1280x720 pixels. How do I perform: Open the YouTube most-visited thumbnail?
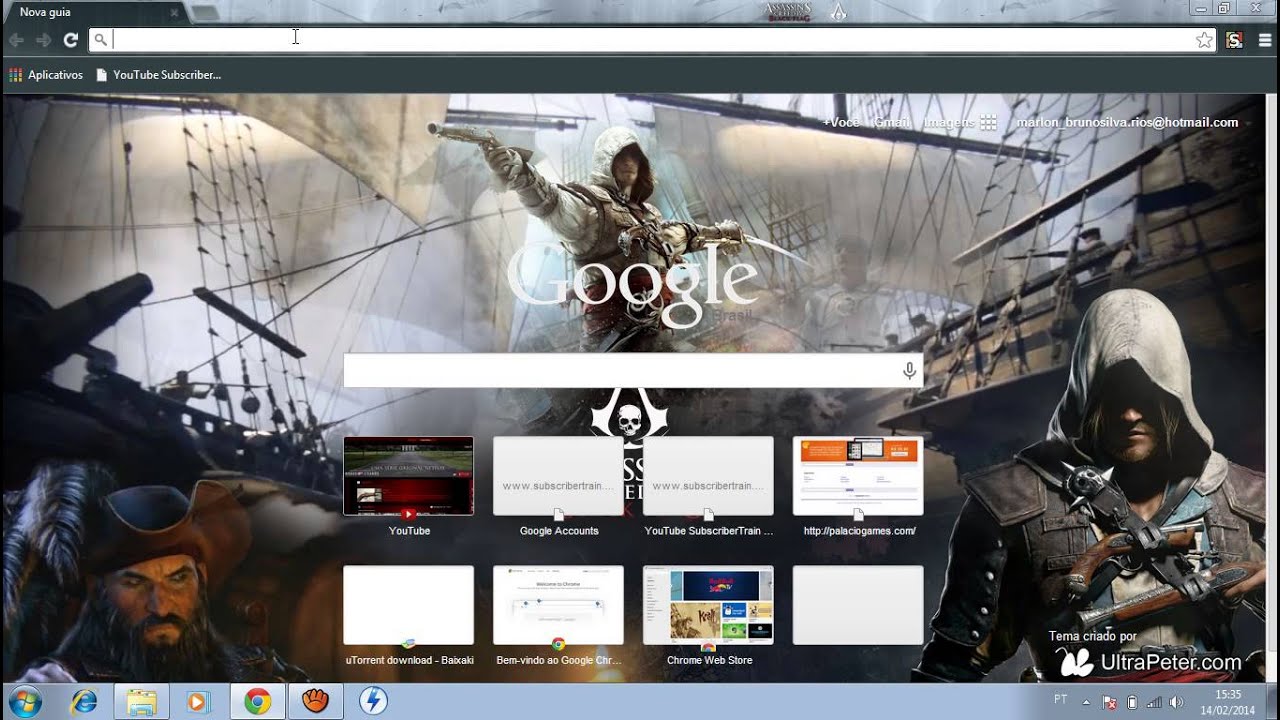pos(408,476)
